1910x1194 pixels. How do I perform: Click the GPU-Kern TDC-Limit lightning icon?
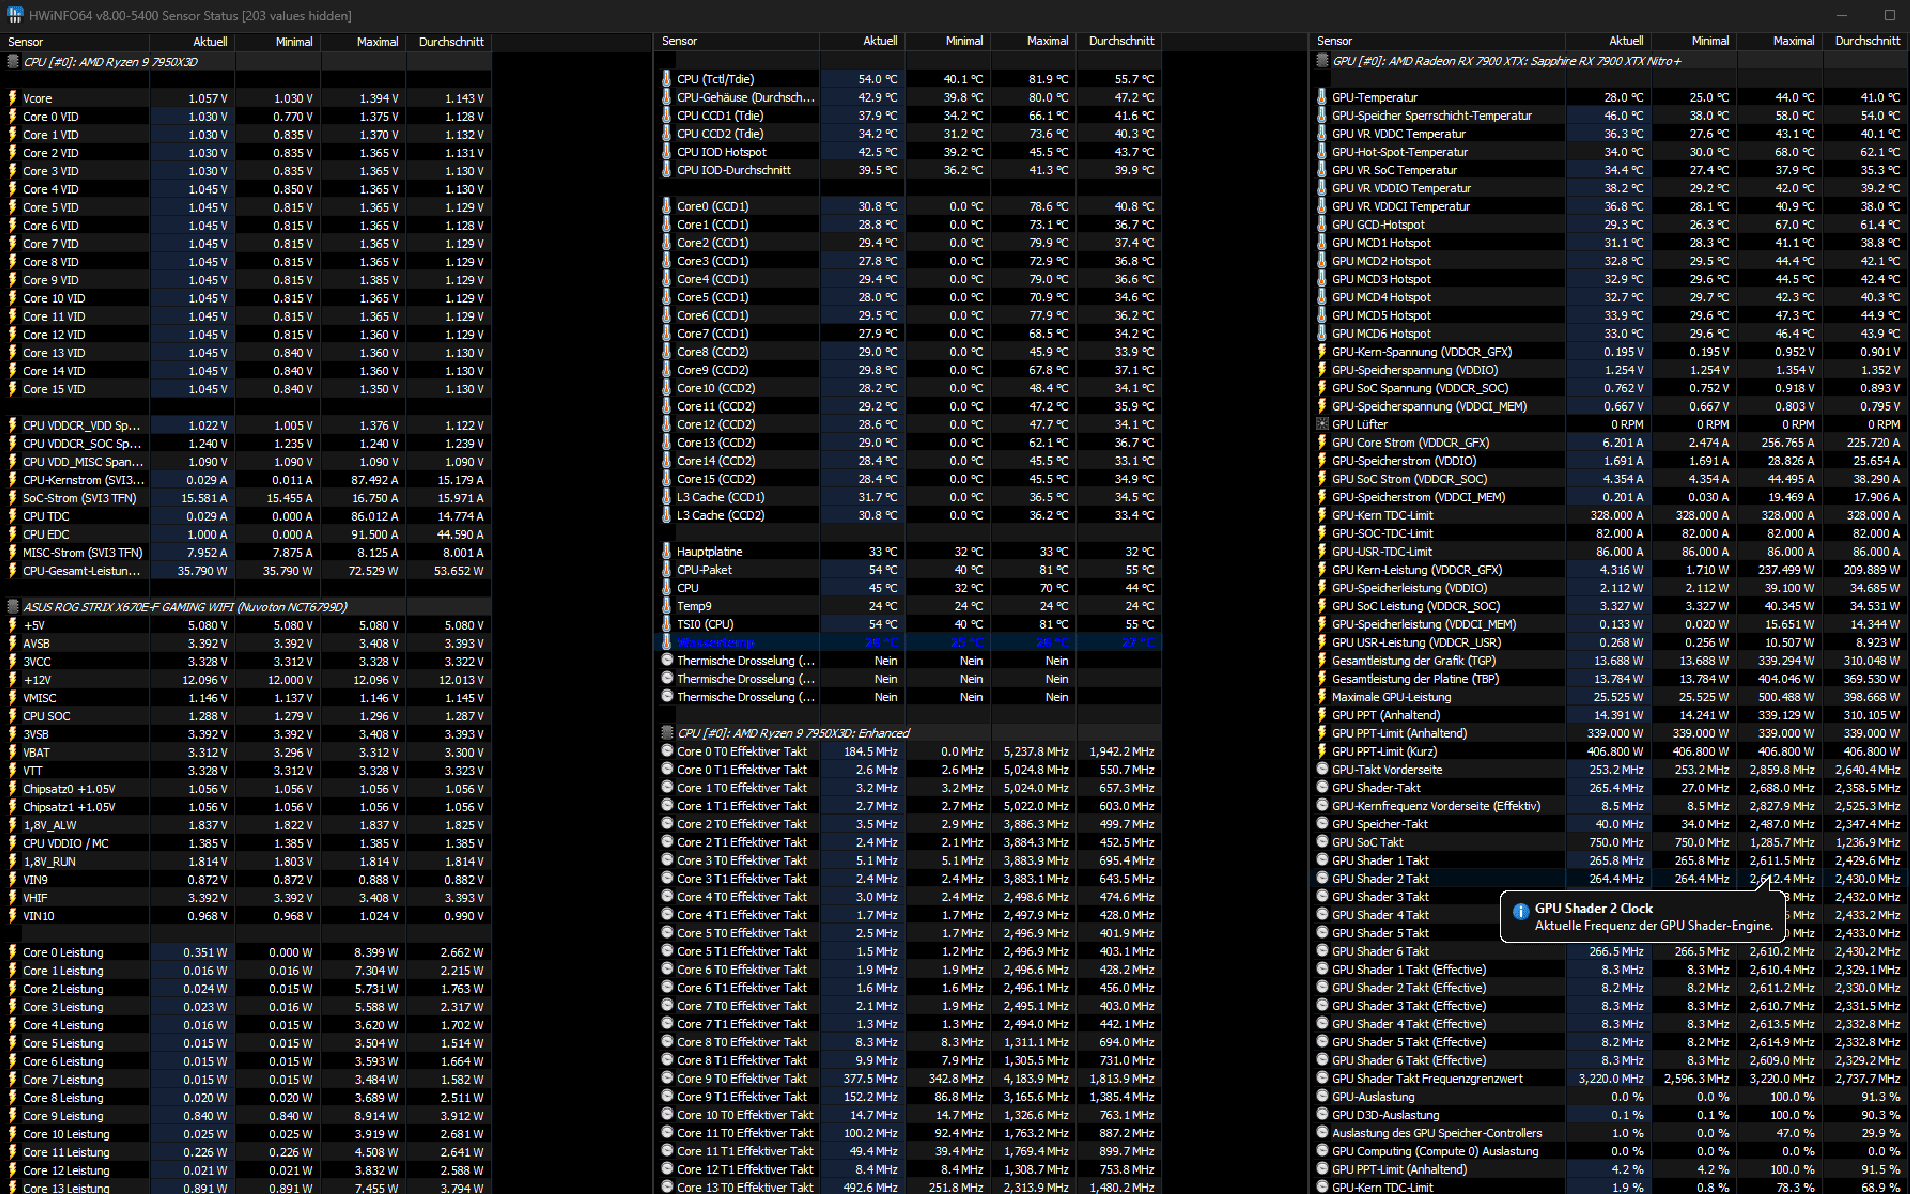pos(1322,515)
